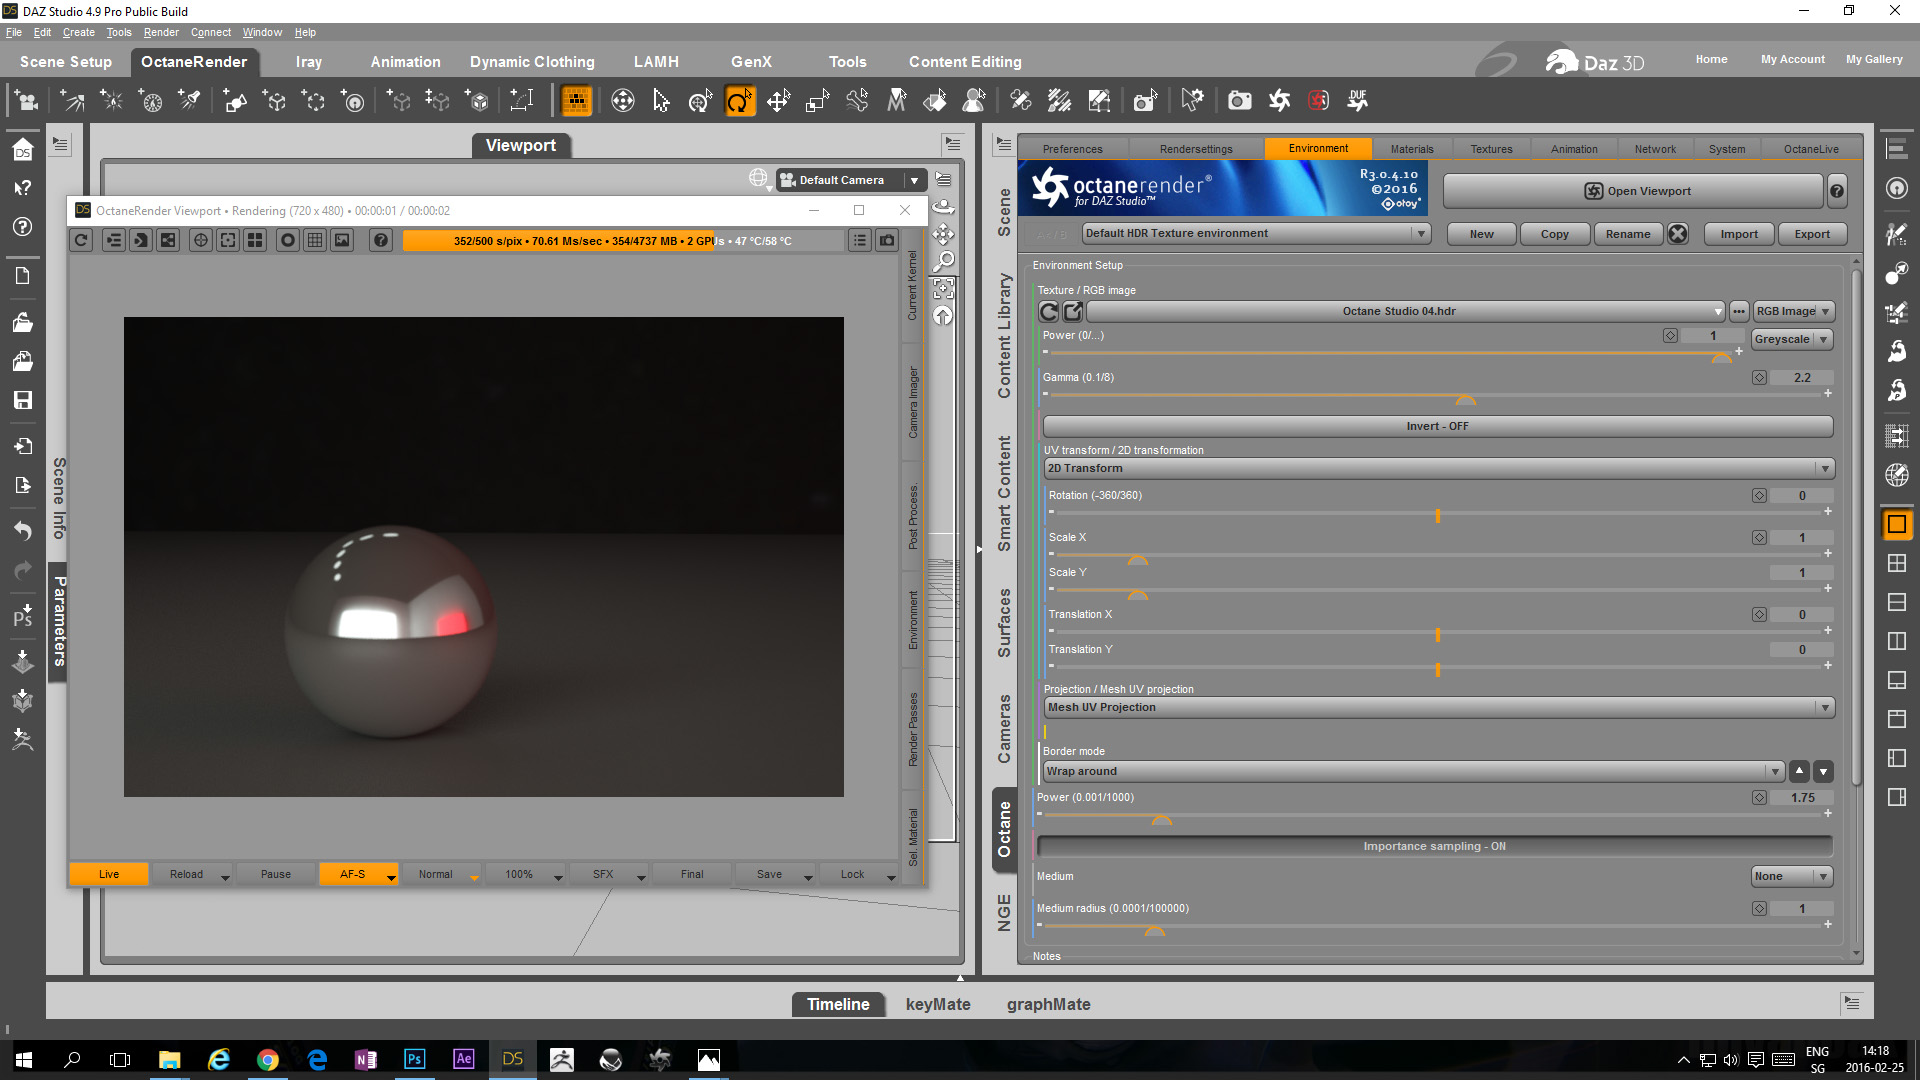Click the Rotation value input field
Screen dimensions: 1920x1080
tap(1801, 496)
